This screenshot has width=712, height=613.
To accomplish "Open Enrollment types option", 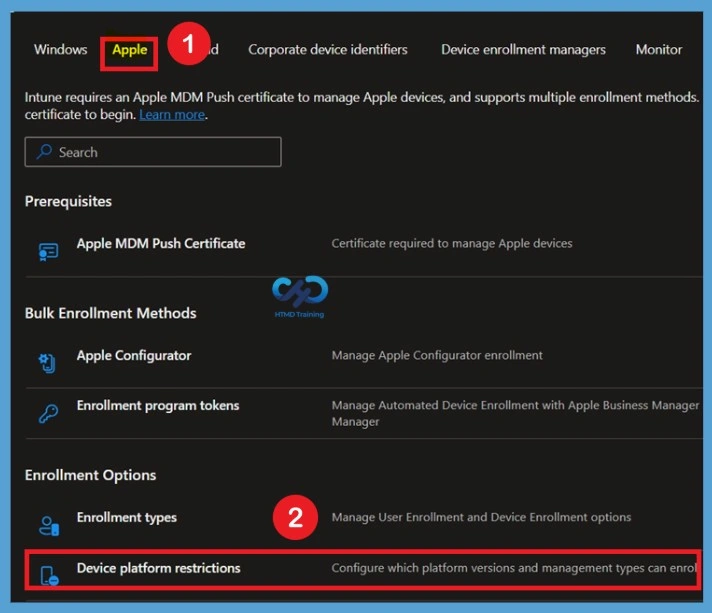I will [x=127, y=518].
